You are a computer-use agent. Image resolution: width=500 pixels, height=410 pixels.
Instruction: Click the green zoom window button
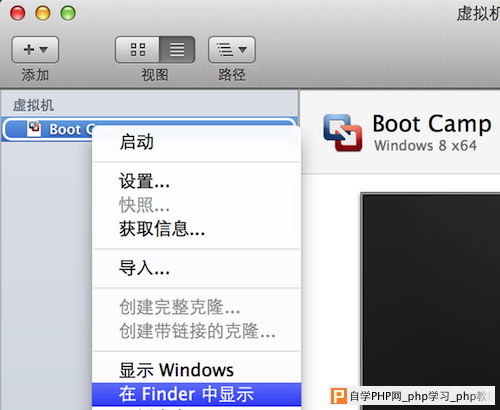pyautogui.click(x=68, y=13)
